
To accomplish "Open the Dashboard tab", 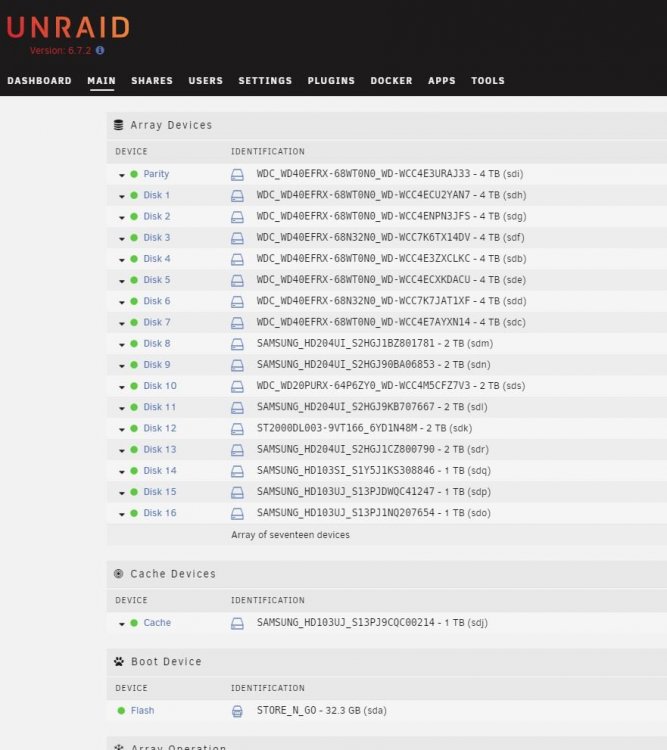I will (x=39, y=80).
